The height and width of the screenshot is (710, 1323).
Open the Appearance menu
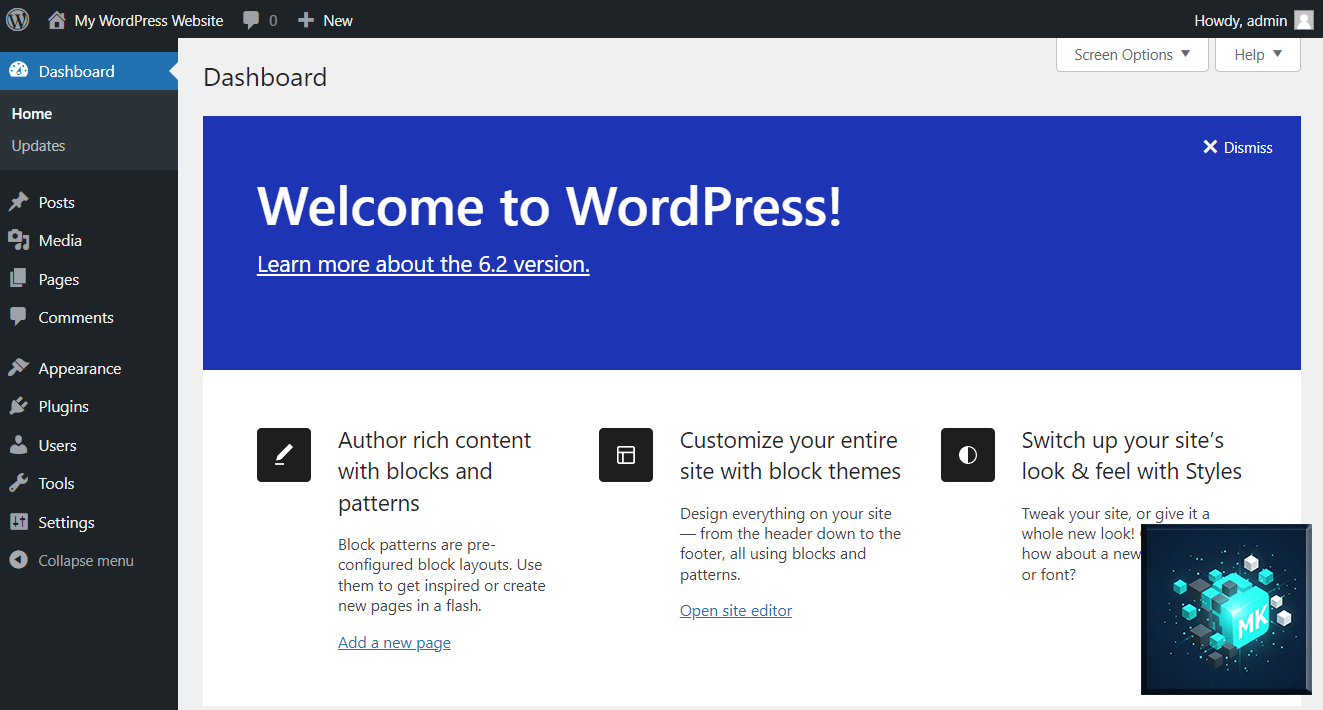[89, 368]
